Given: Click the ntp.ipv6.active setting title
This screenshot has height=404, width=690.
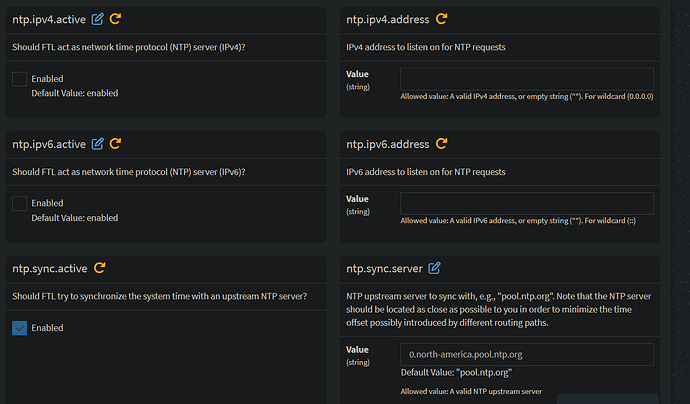Looking at the screenshot, I should 50,144.
